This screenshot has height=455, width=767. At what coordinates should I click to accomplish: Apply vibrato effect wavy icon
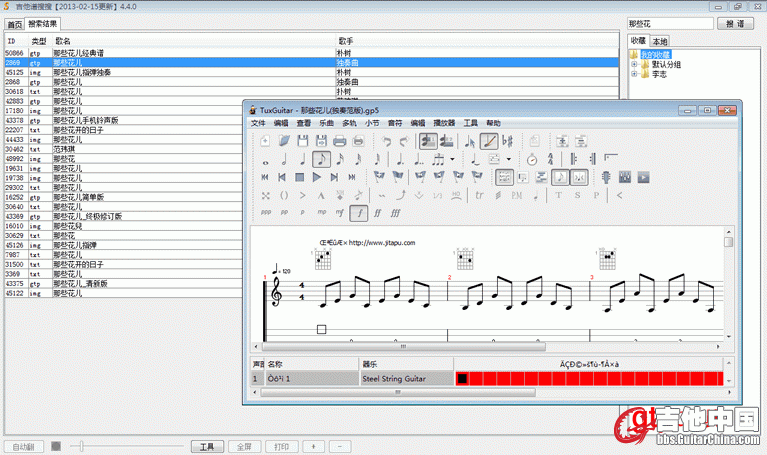382,195
